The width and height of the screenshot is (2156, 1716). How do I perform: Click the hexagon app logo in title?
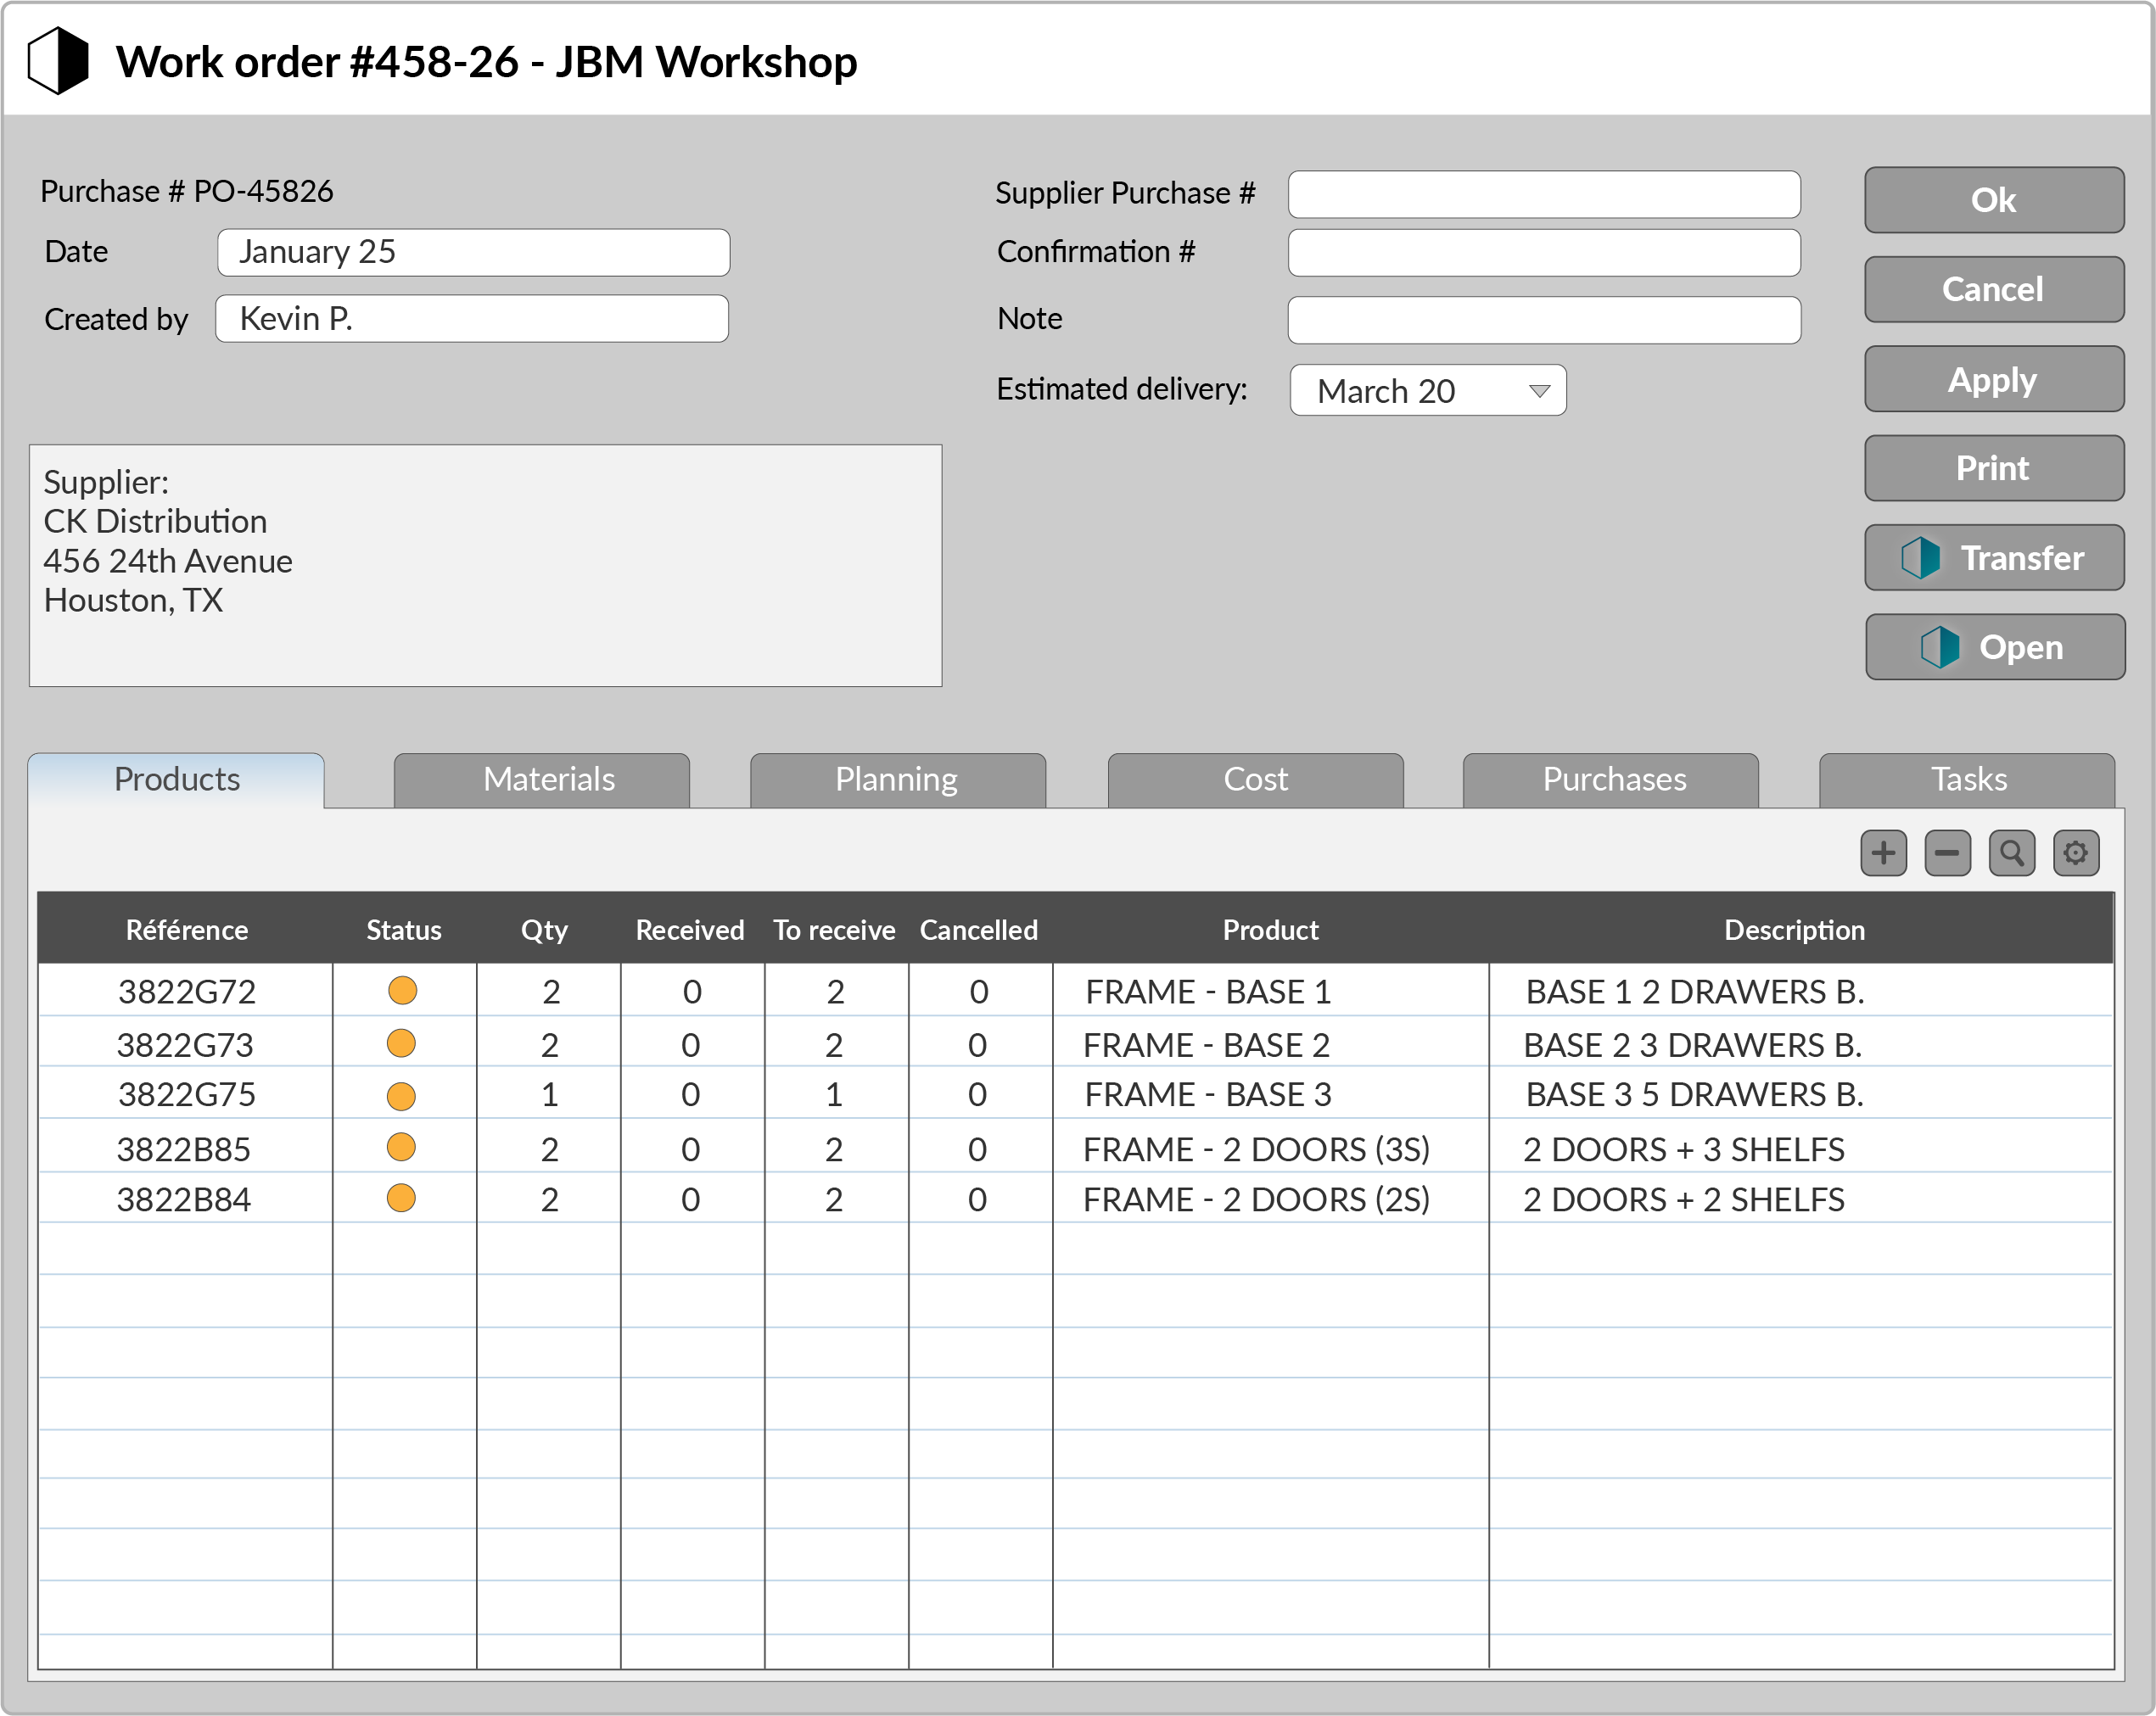(58, 60)
